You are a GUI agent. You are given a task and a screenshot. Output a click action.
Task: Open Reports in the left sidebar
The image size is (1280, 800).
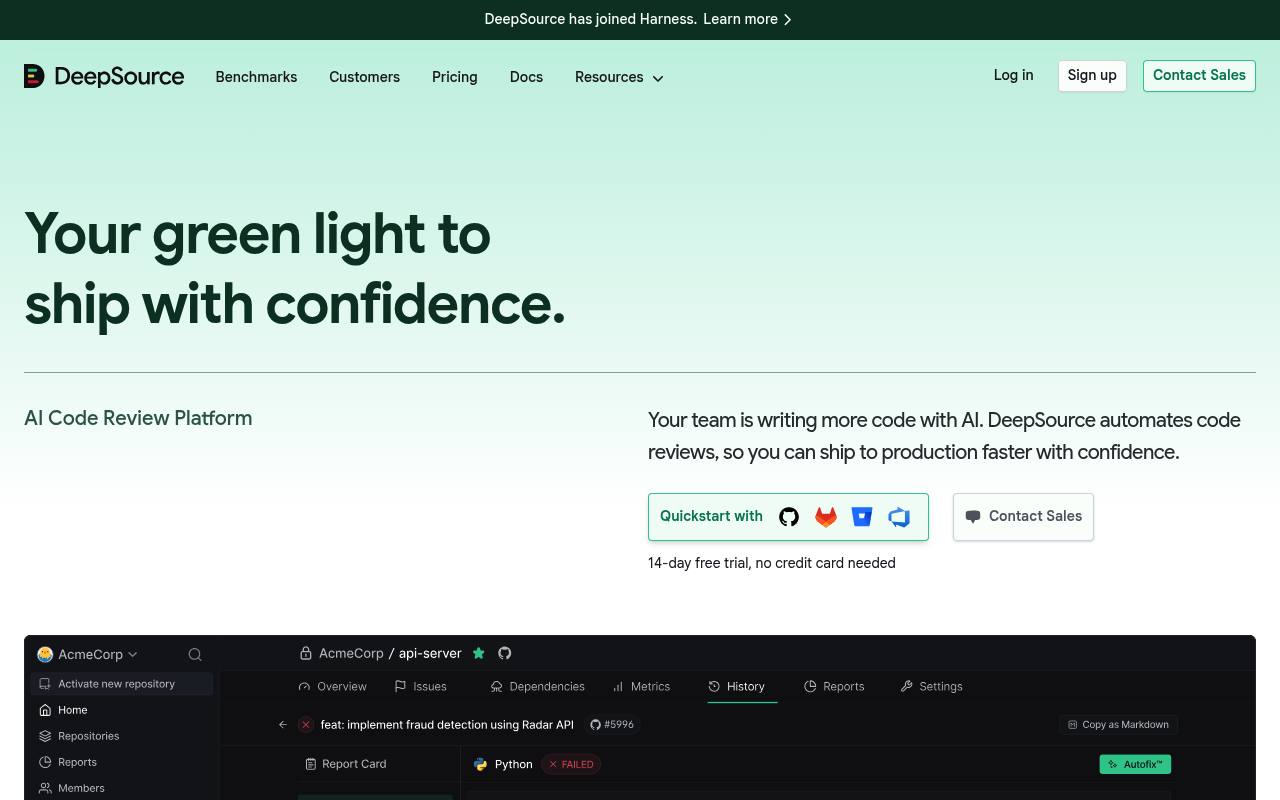coord(77,762)
